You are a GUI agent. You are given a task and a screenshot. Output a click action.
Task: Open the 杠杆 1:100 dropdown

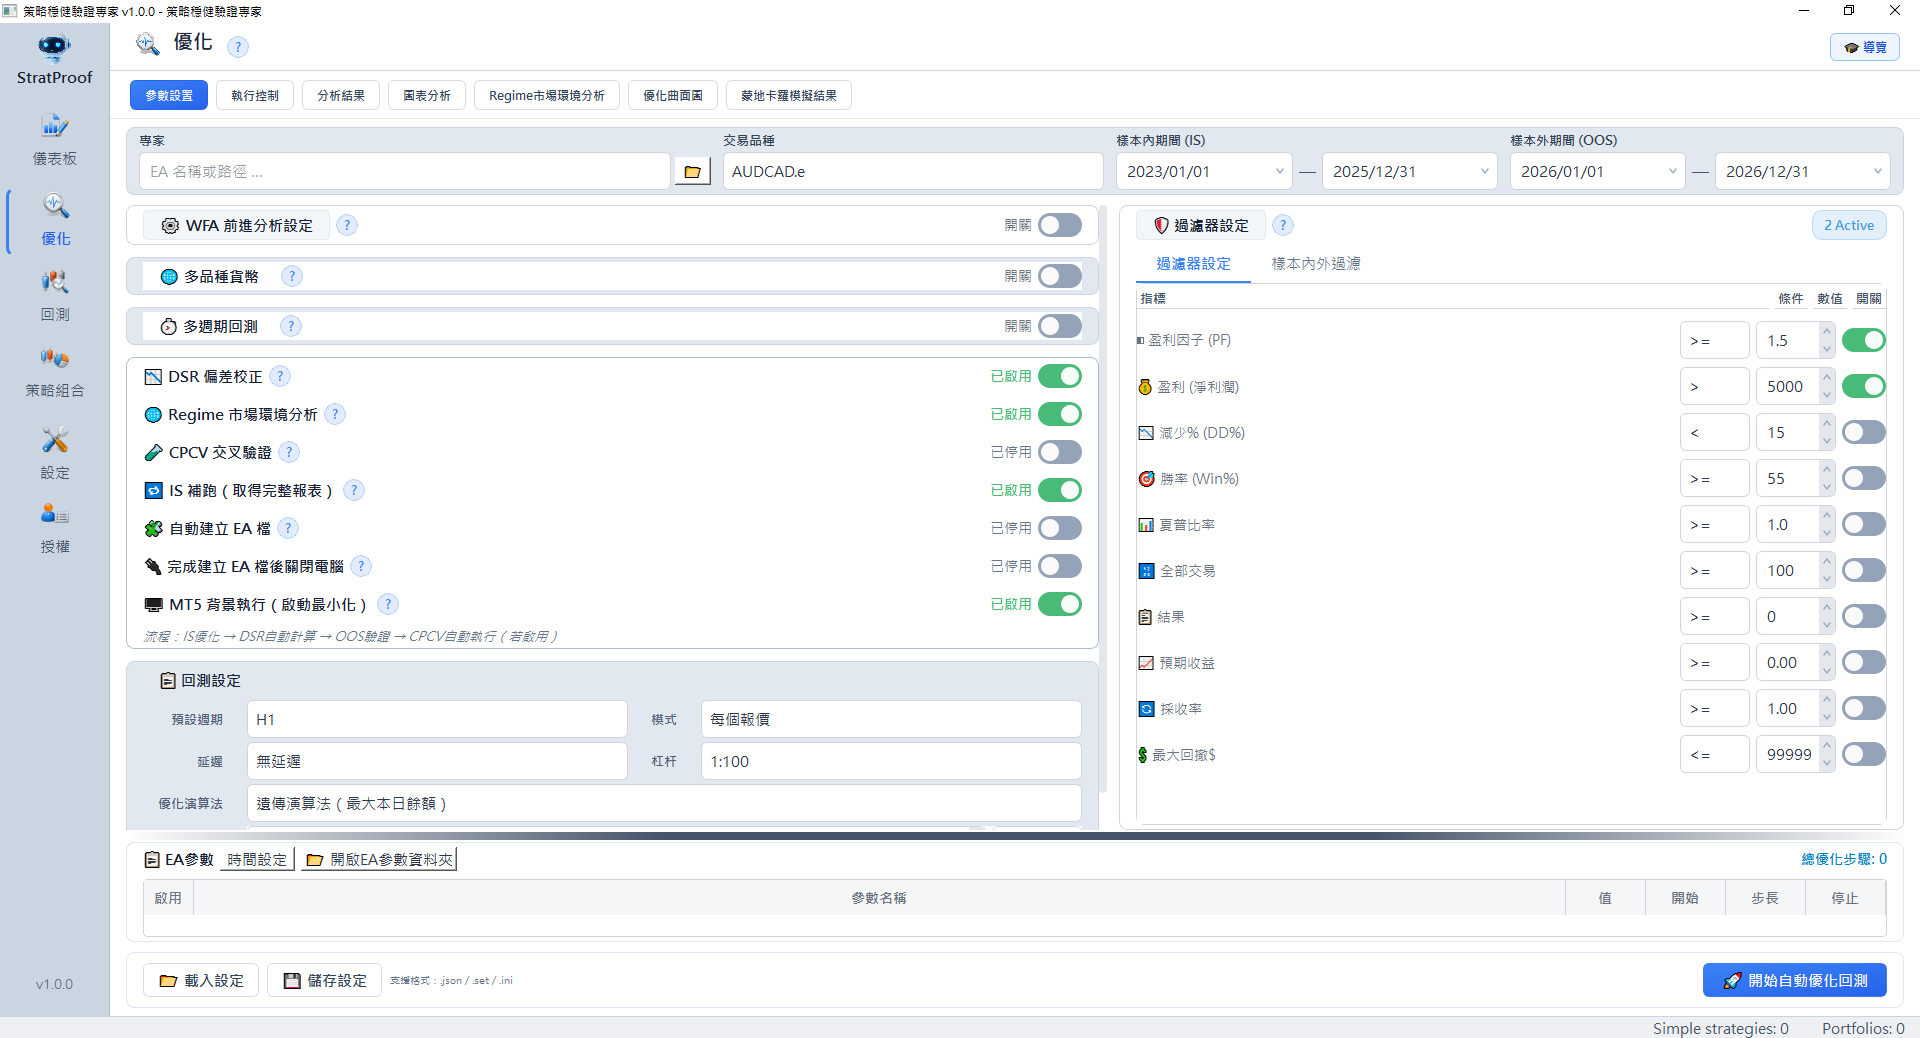point(891,761)
